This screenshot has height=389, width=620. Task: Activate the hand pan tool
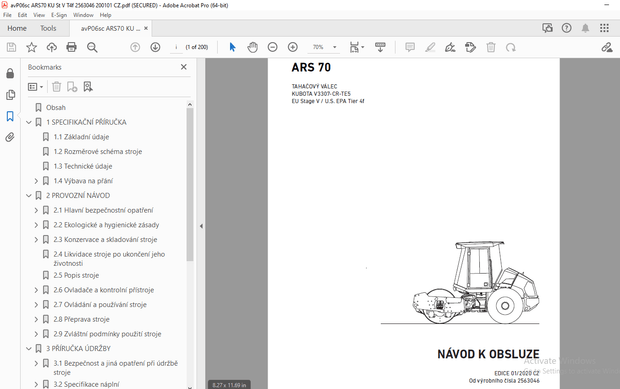252,47
